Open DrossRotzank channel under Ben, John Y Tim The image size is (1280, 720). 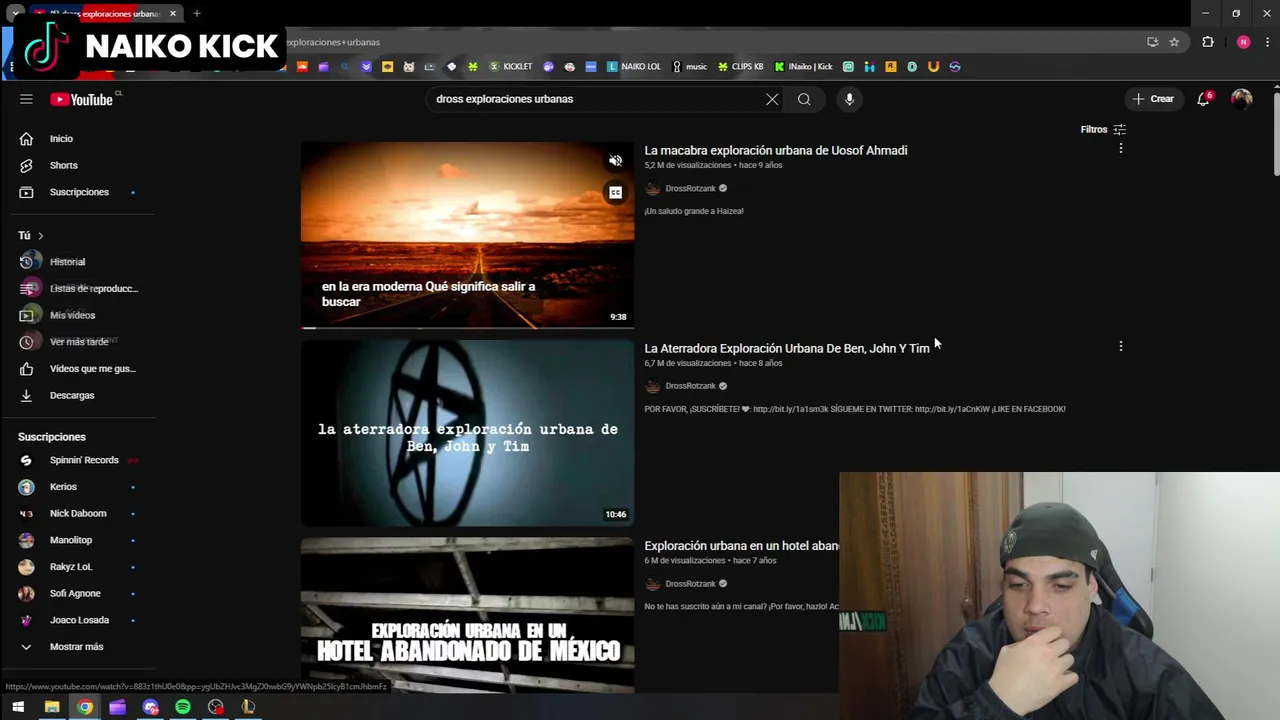[690, 386]
